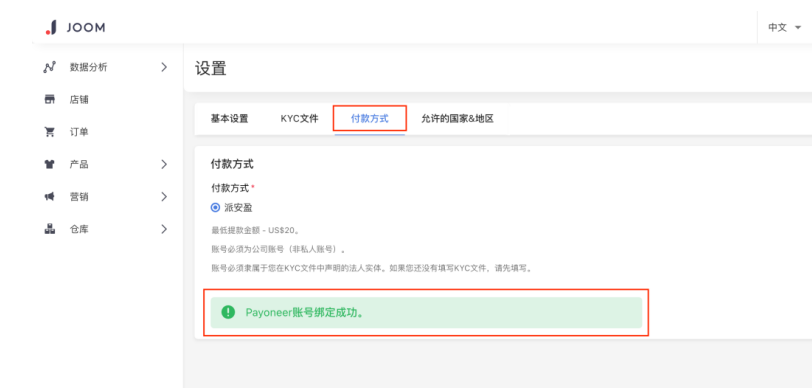812x388 pixels.
Task: Click the 营销 megaphone icon
Action: coord(49,197)
